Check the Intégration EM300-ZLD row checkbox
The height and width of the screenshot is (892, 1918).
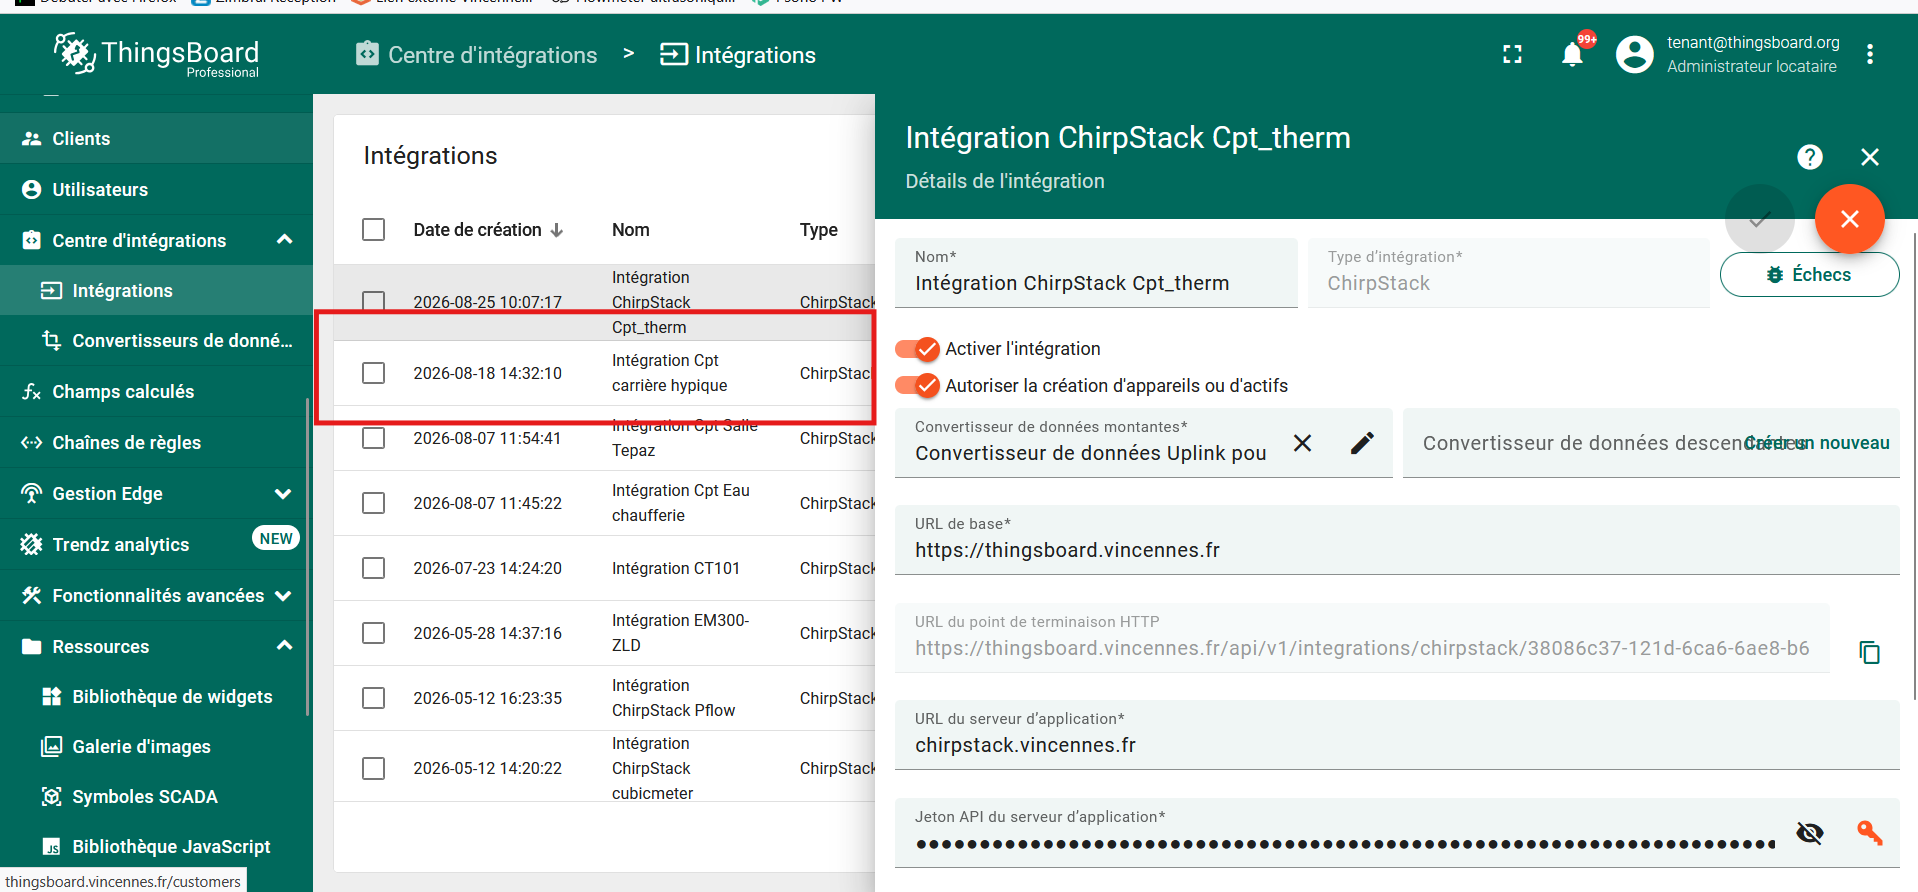pos(373,633)
